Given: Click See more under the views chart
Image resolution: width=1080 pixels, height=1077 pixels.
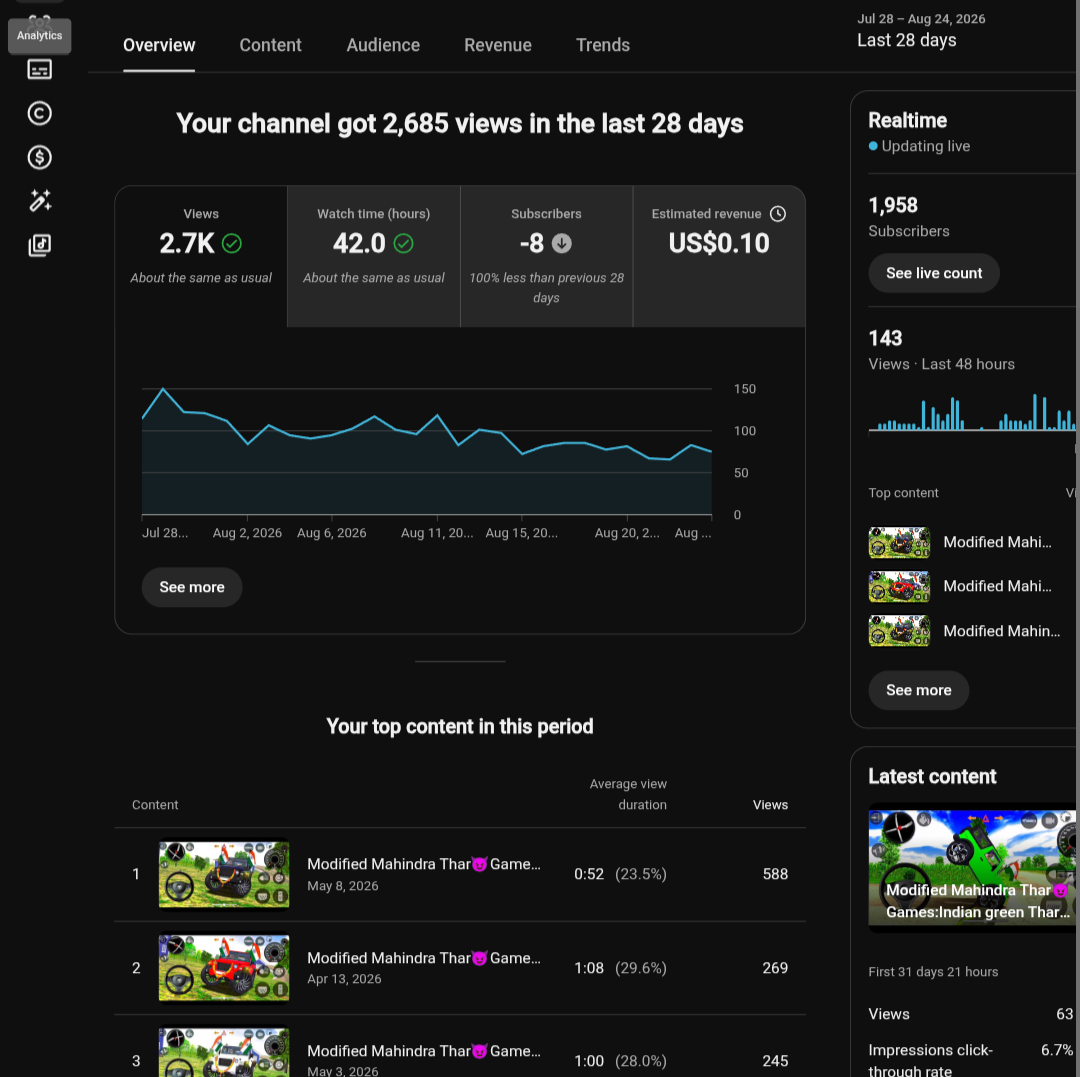Looking at the screenshot, I should (192, 587).
